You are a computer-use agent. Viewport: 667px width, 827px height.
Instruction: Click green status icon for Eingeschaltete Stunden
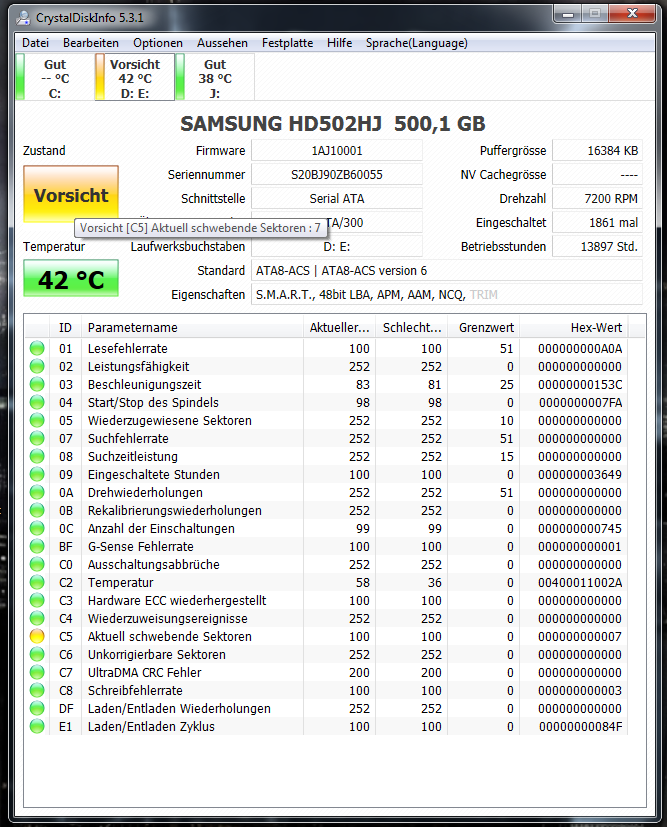pyautogui.click(x=37, y=475)
